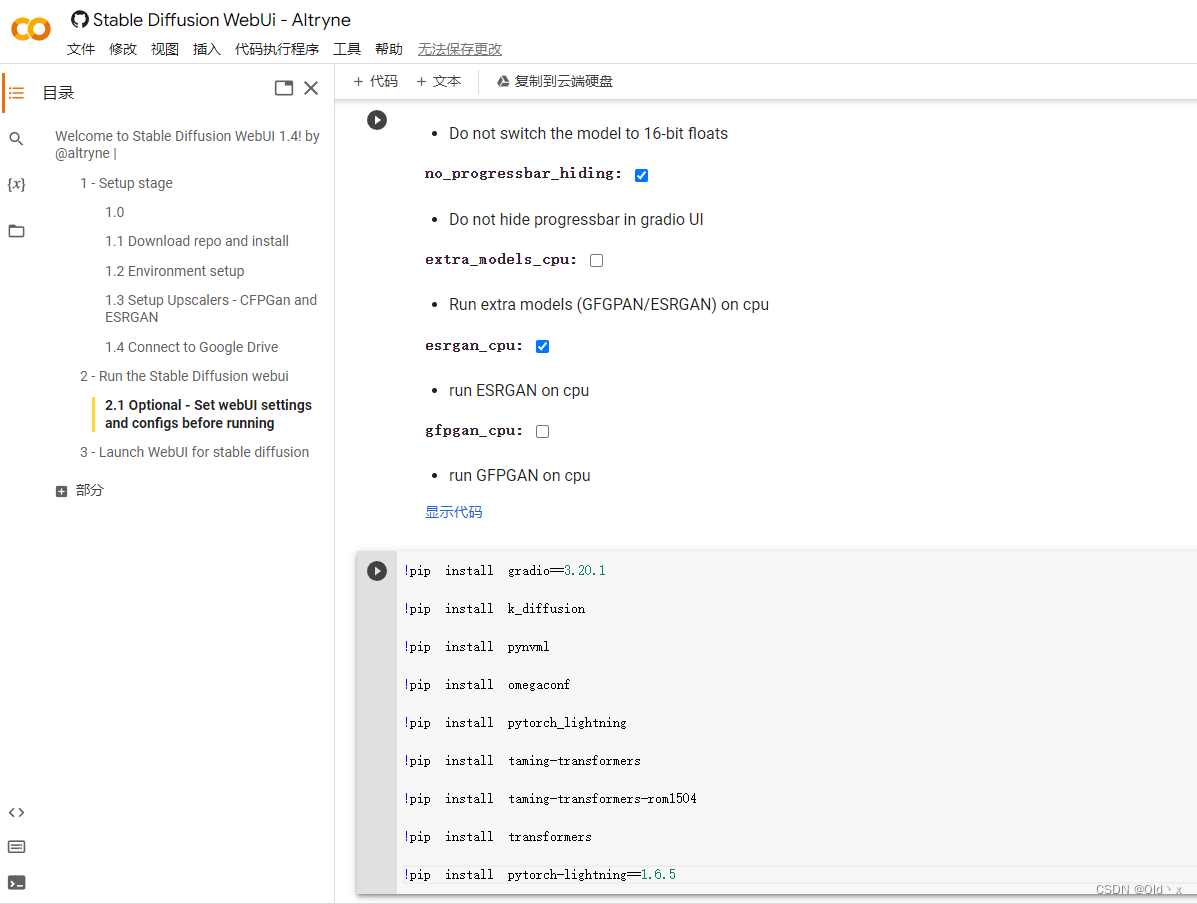This screenshot has height=904, width=1197.
Task: Go to 2 - Run the Stable Diffusion webui
Action: point(184,376)
